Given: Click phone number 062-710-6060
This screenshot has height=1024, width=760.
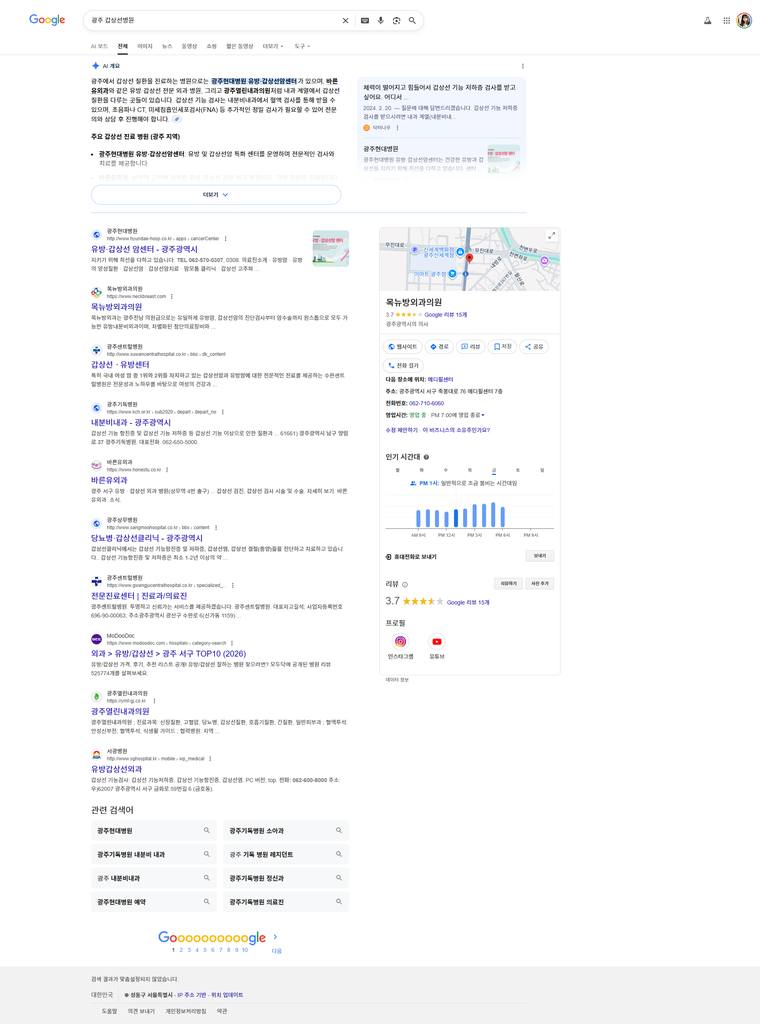Looking at the screenshot, I should click(x=426, y=404).
